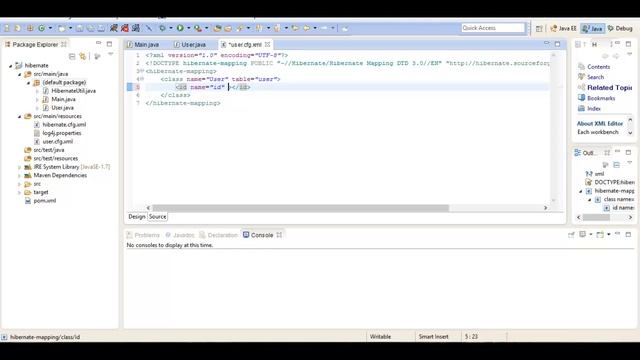
Task: Select Main.java in Package Explorer tree
Action: [x=63, y=99]
